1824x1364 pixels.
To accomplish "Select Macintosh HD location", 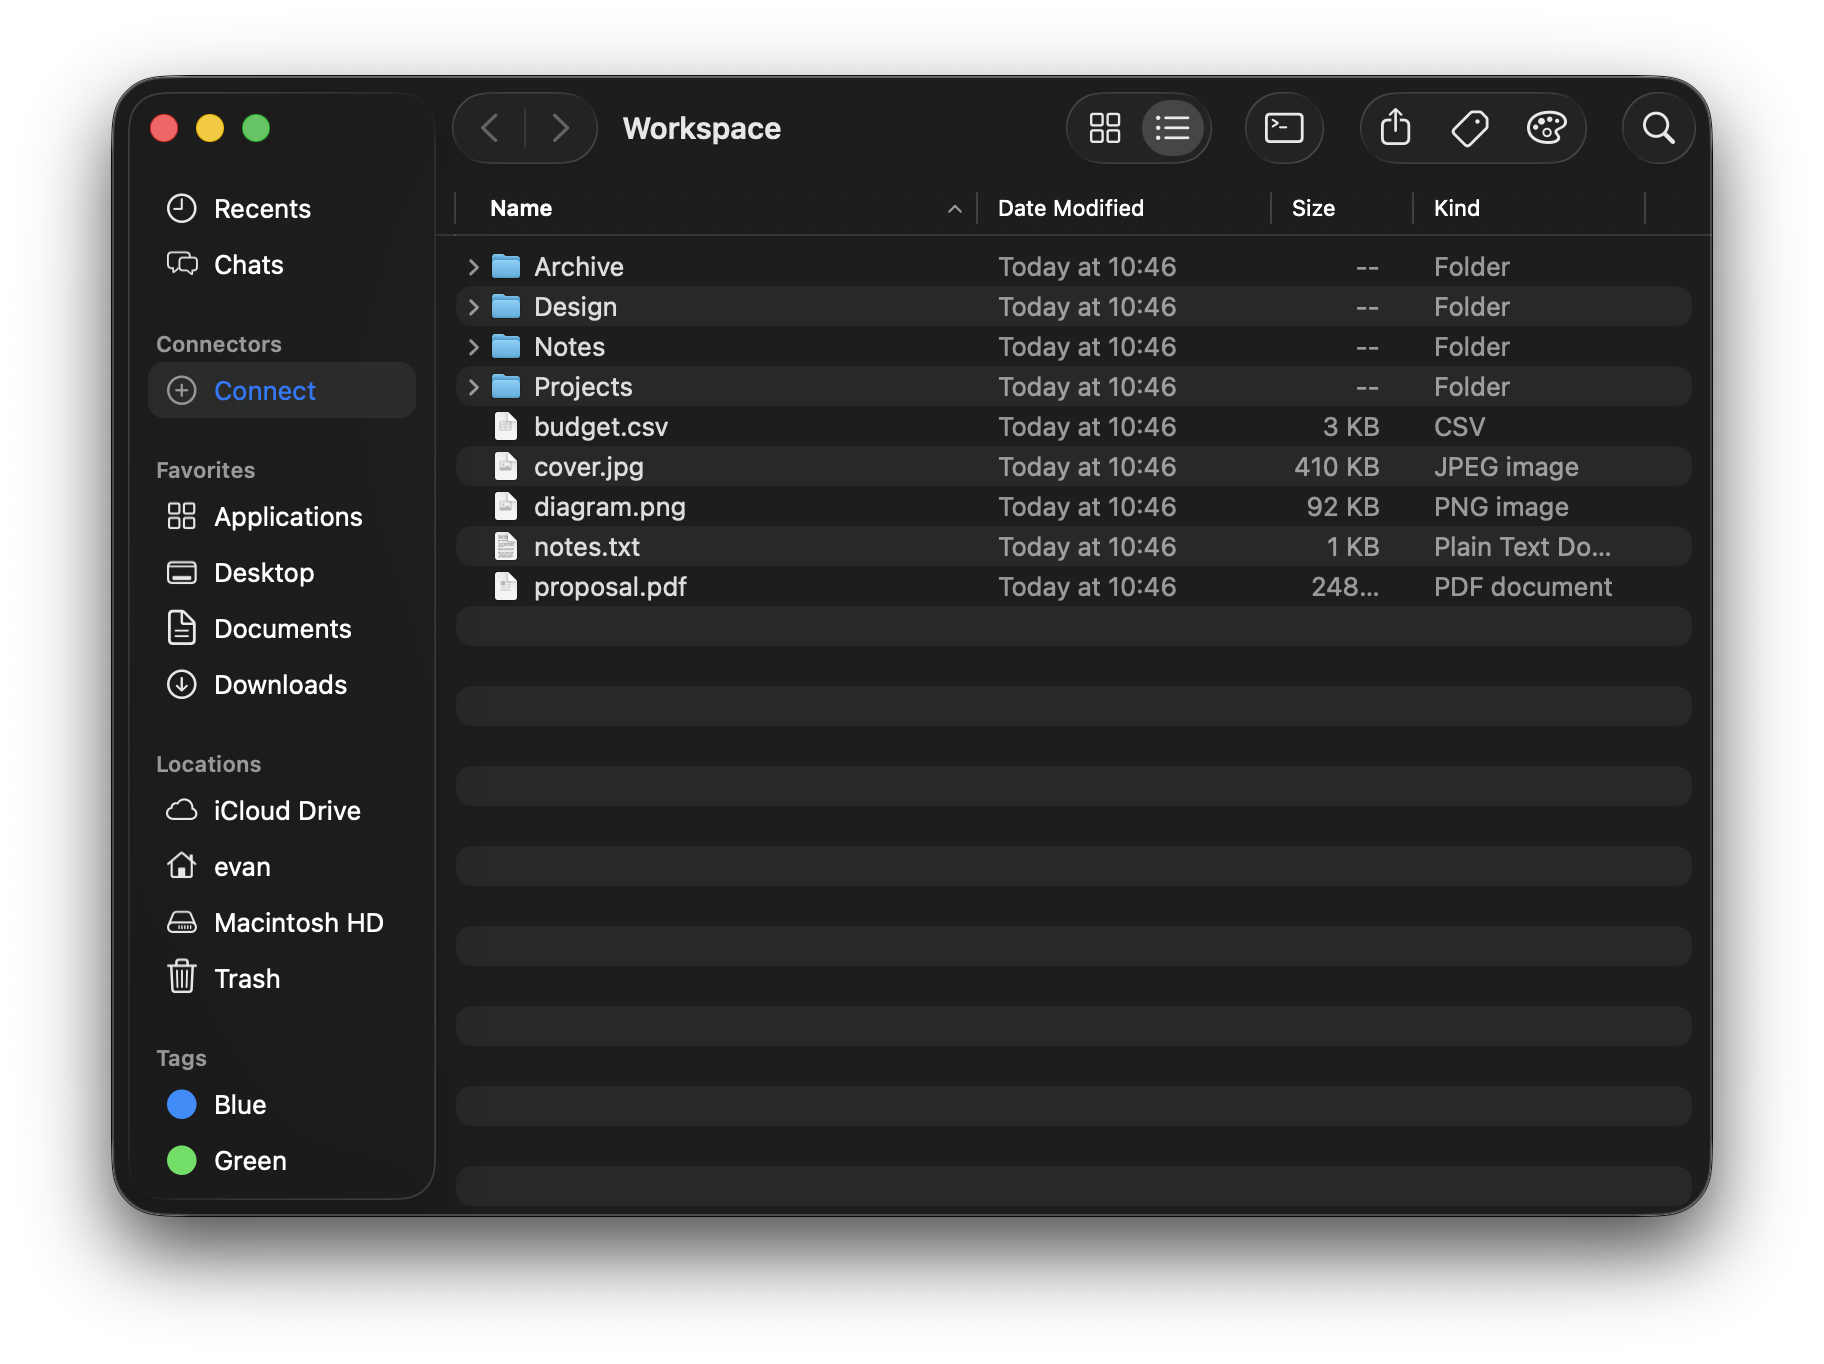I will tap(281, 923).
